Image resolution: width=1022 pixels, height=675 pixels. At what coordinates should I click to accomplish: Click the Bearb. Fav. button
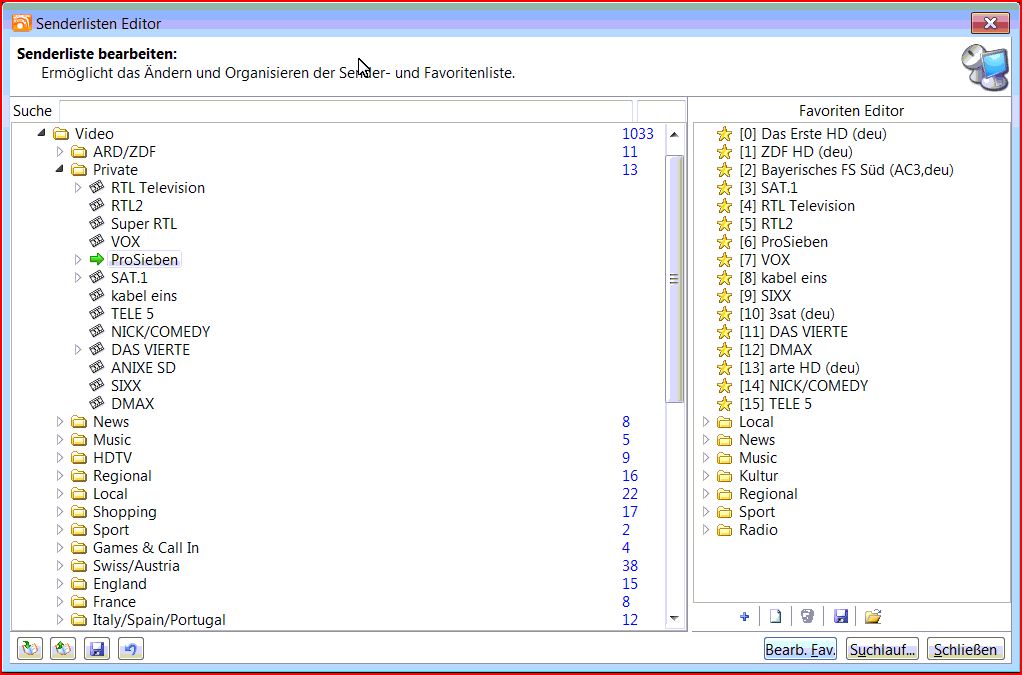click(x=800, y=649)
